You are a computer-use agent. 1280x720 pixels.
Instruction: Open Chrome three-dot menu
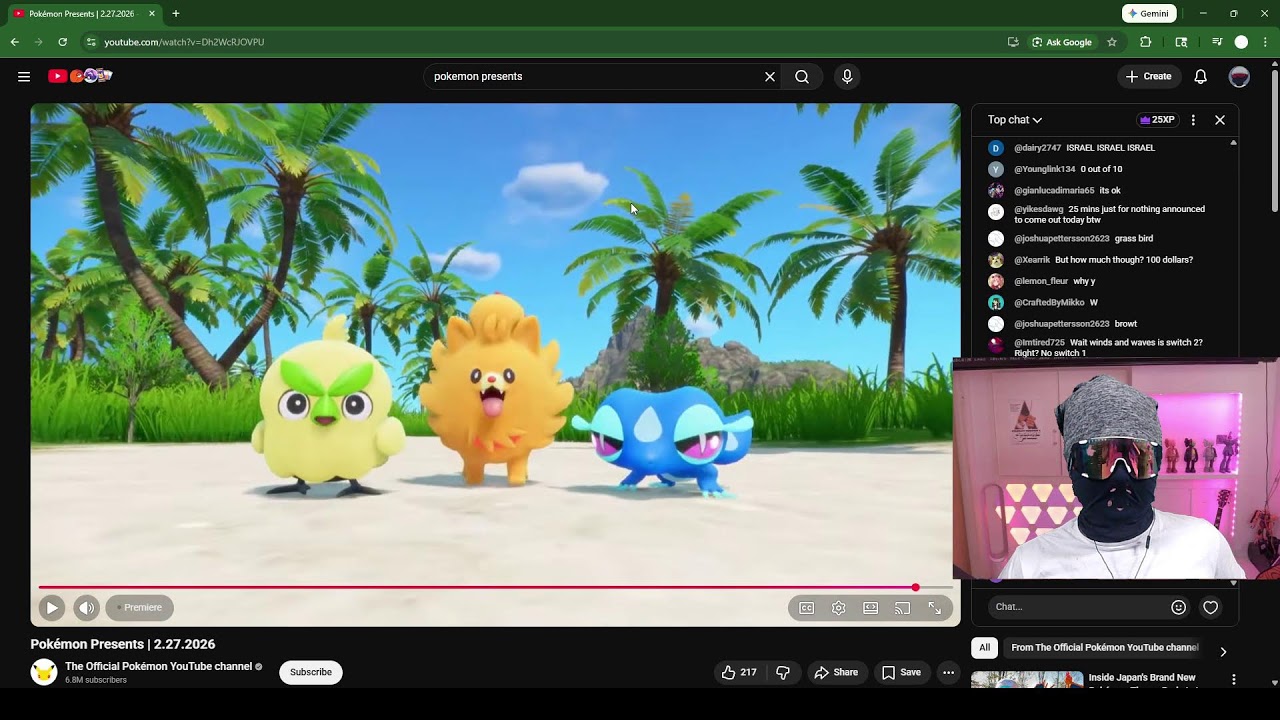coord(1265,42)
